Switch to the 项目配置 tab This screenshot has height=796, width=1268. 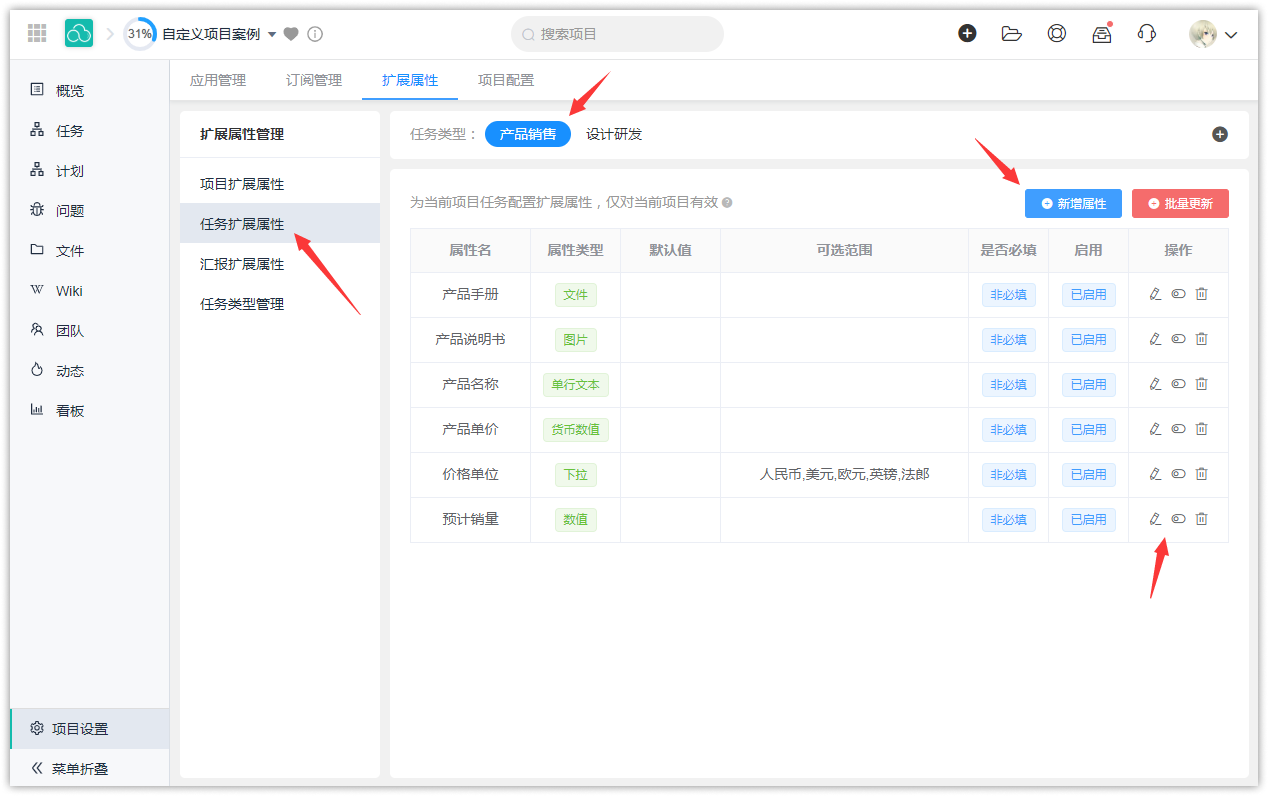[506, 80]
